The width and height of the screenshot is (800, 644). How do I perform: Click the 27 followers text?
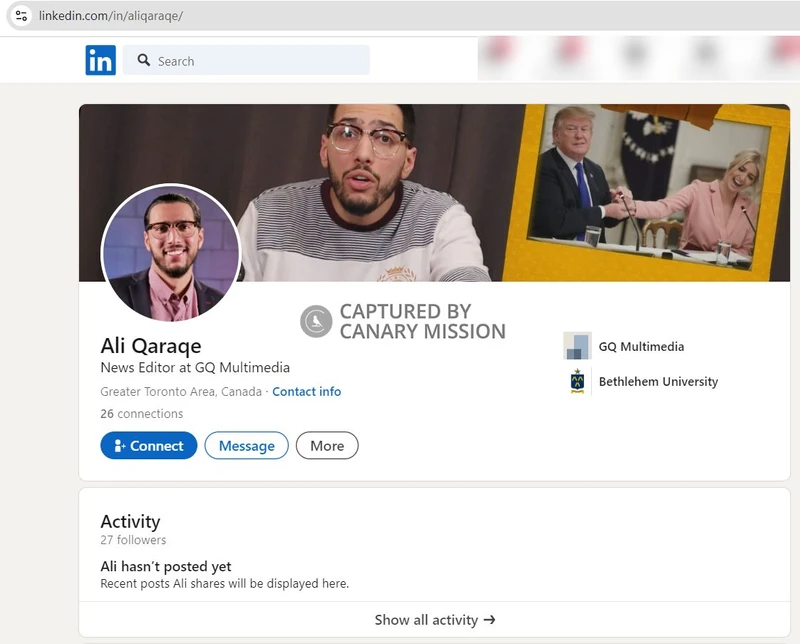point(133,540)
